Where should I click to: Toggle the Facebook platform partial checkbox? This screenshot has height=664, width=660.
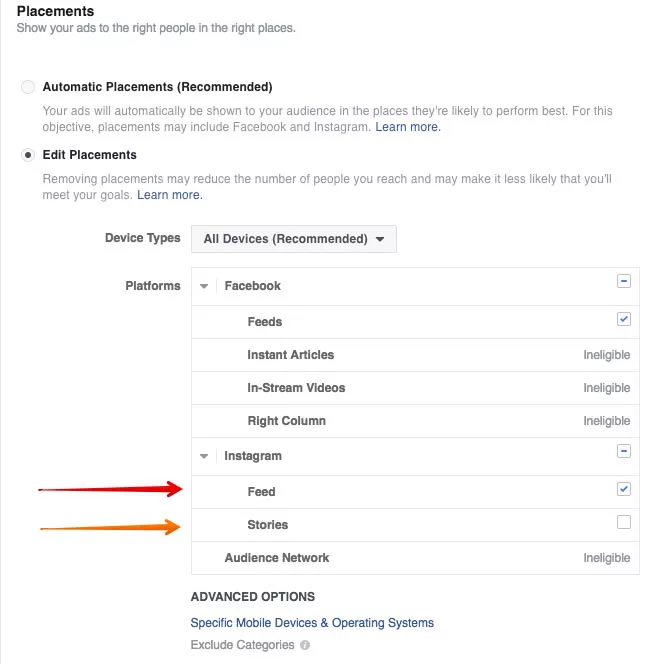click(624, 281)
